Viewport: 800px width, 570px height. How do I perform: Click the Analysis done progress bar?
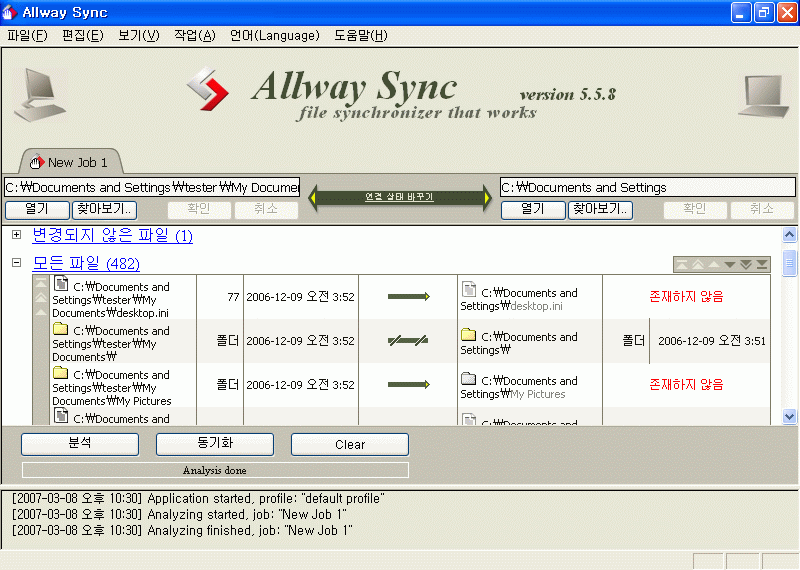[x=215, y=470]
